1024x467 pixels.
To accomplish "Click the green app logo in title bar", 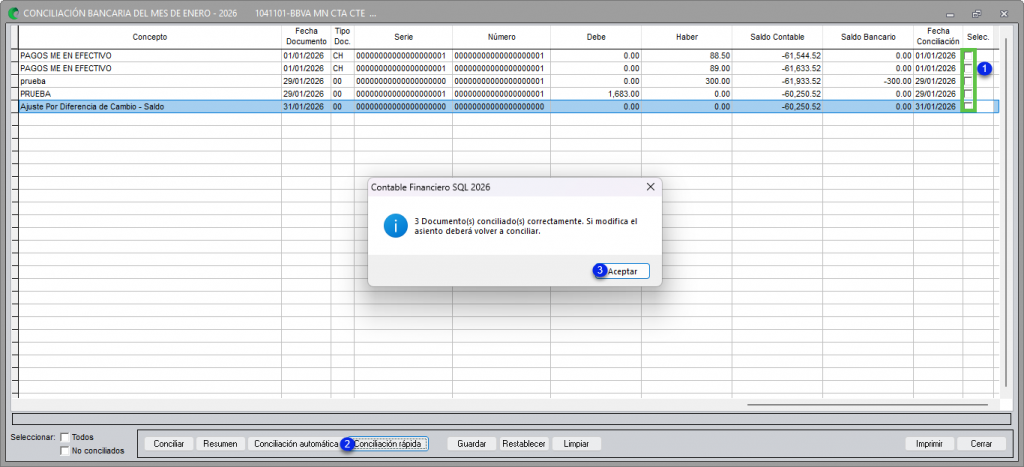I will [13, 13].
